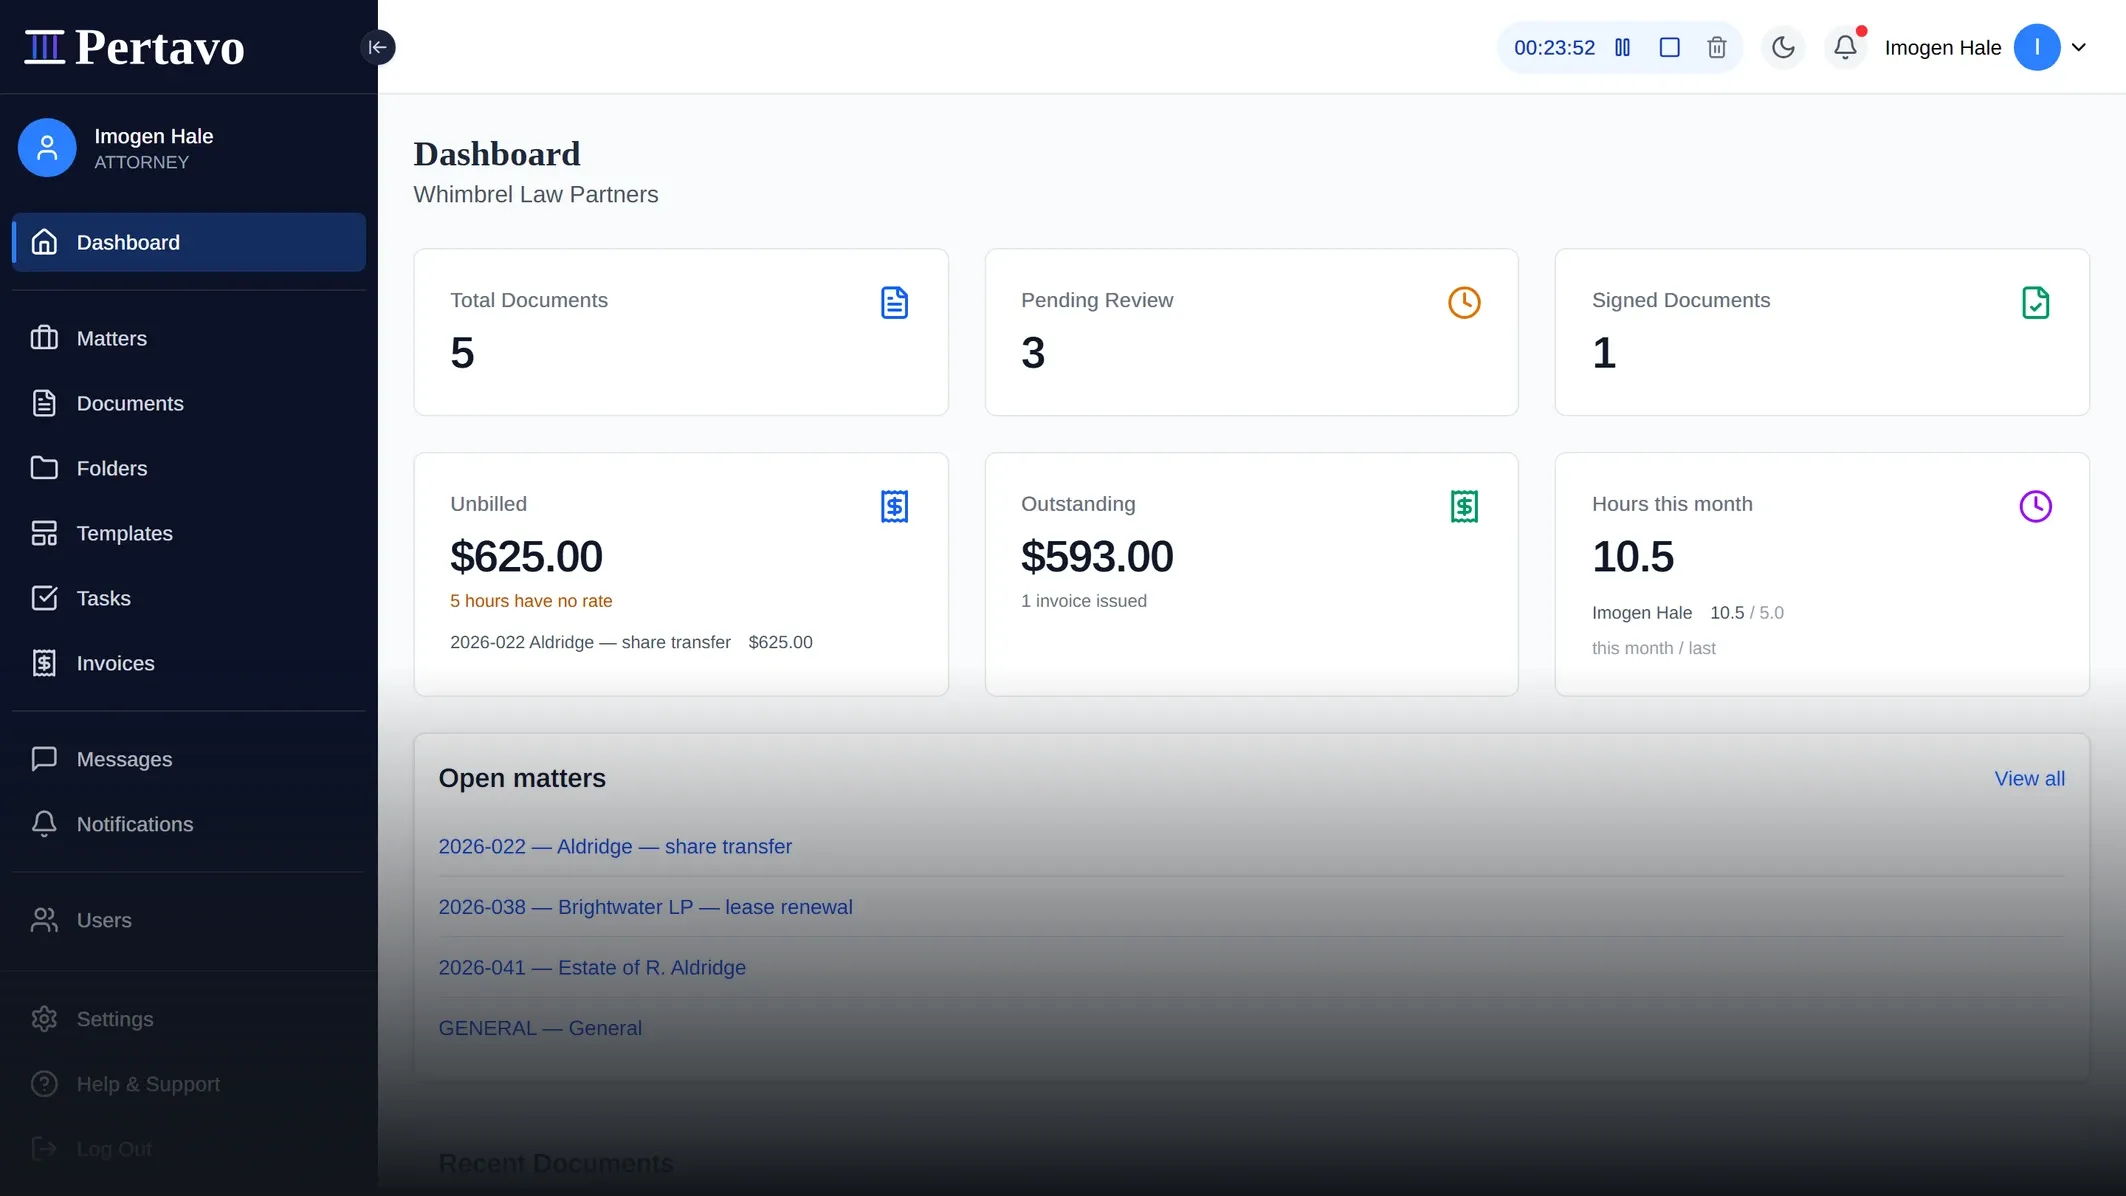Click Pending Review clock icon

(x=1464, y=302)
